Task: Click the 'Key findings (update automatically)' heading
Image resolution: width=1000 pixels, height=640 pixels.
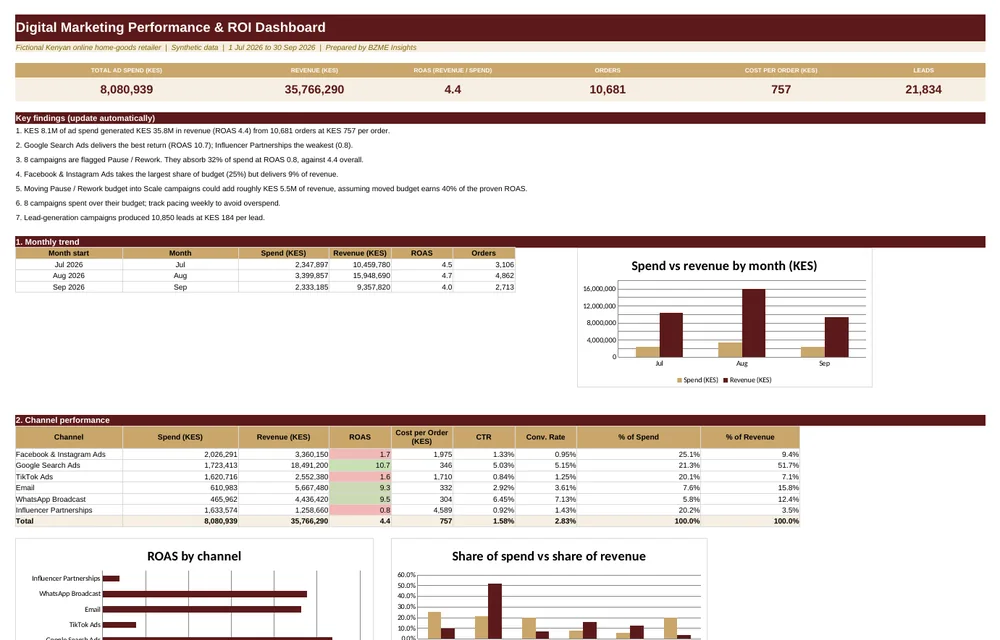Action: (x=85, y=118)
